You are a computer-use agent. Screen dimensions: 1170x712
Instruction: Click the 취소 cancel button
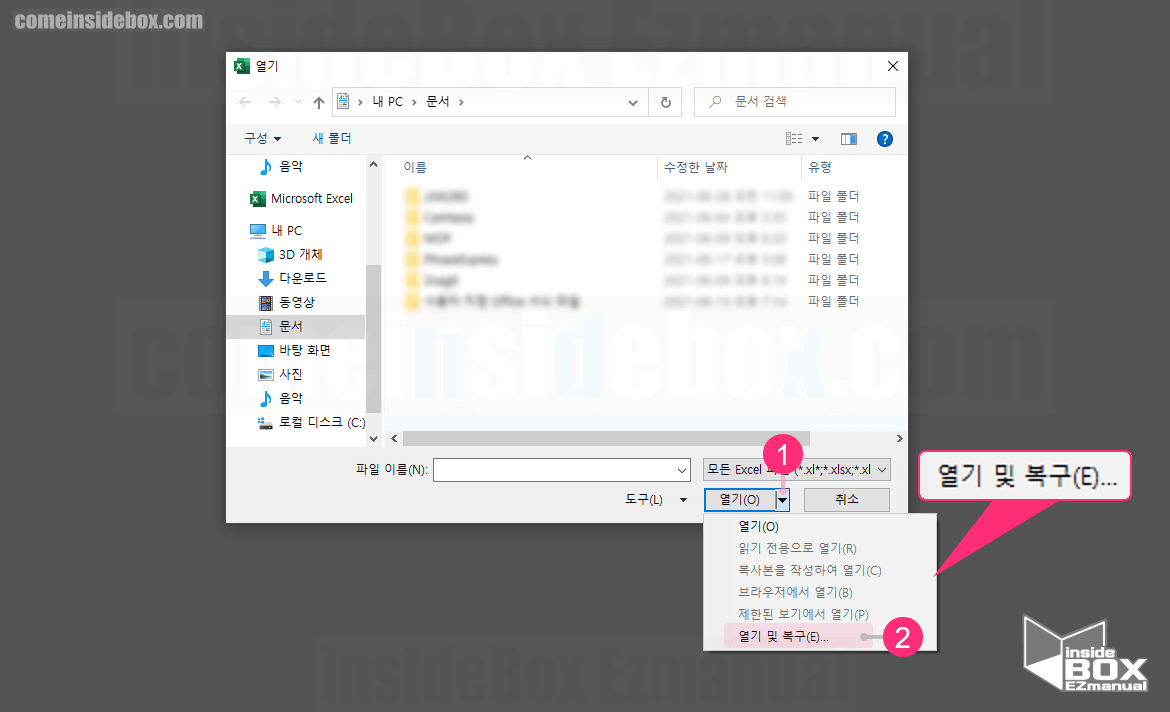pos(846,499)
